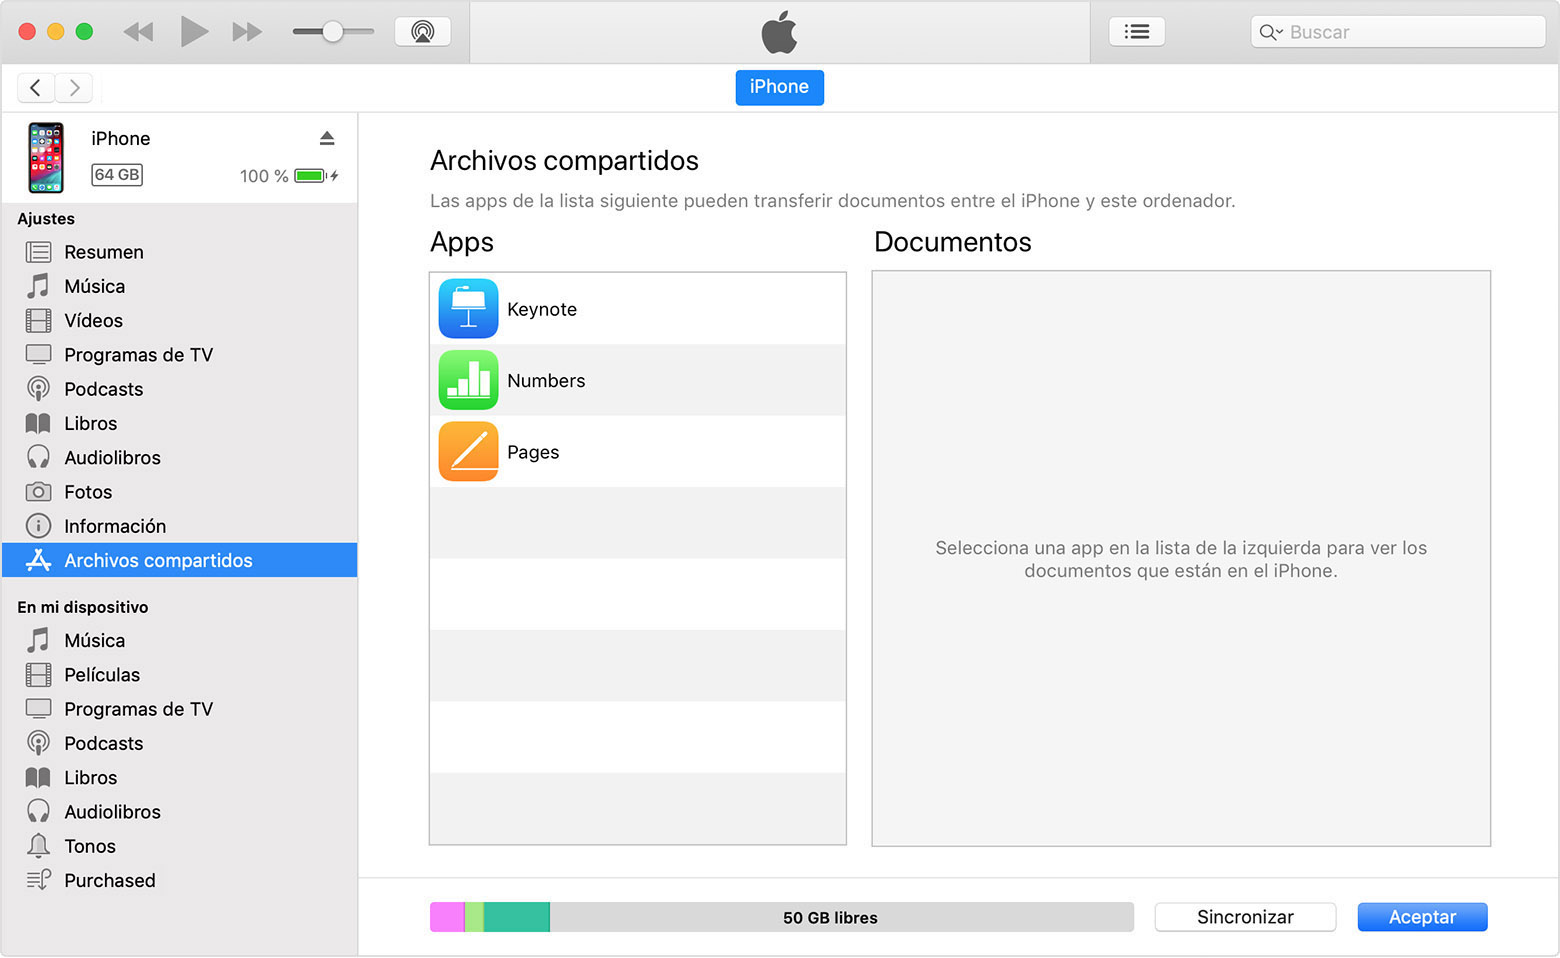Click the Aceptar button
Screen dimensions: 1560x958
(1422, 917)
